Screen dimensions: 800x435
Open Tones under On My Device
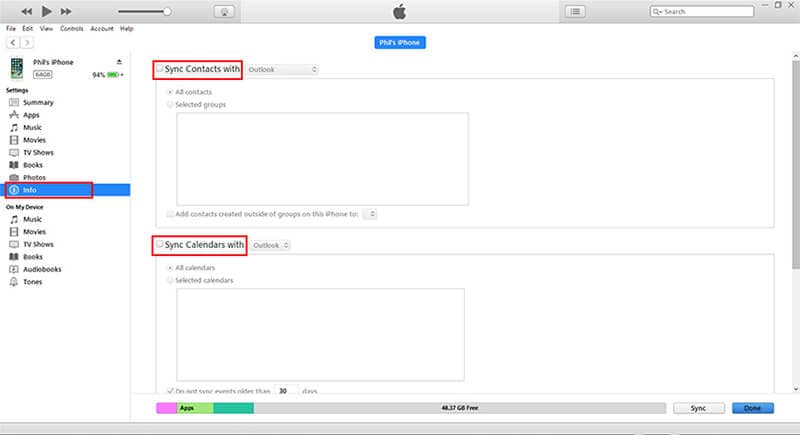point(32,282)
